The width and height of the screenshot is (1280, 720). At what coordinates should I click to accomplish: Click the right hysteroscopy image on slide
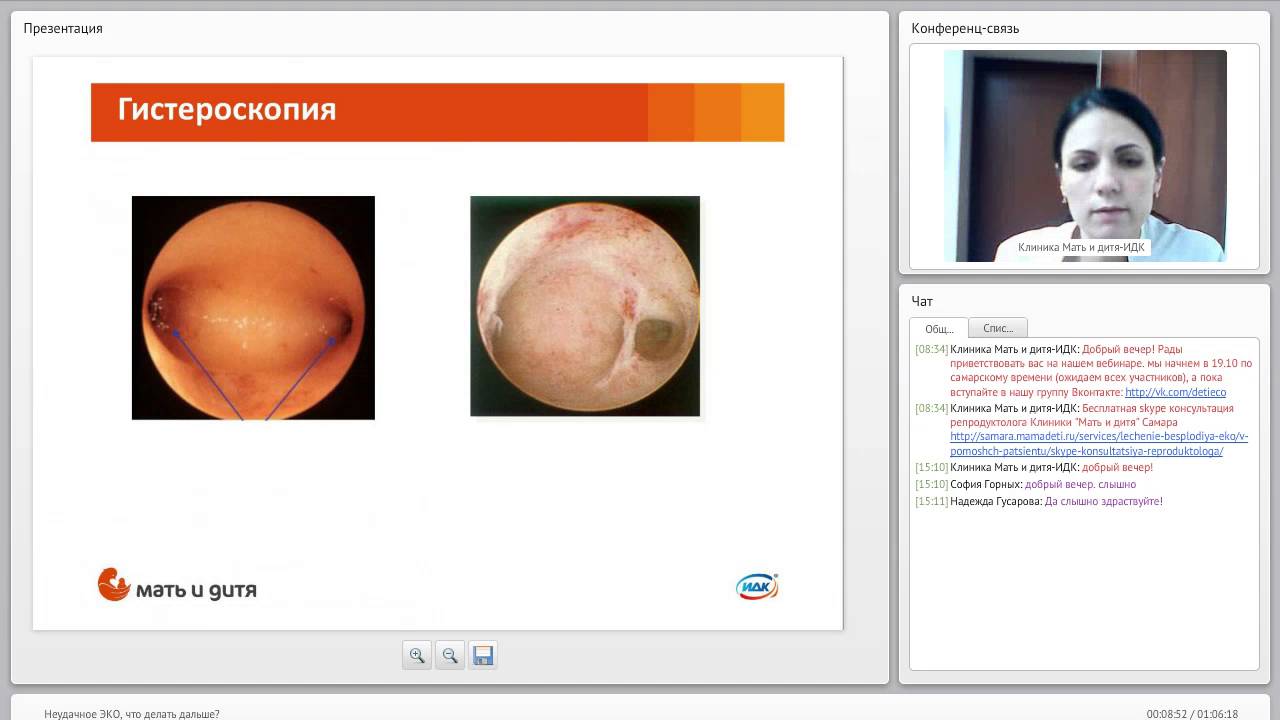pyautogui.click(x=585, y=306)
